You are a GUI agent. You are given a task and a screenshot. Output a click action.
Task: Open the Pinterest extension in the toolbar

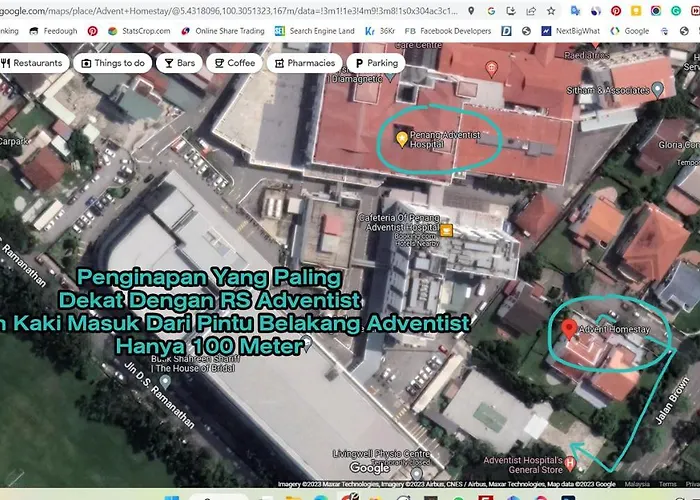click(616, 11)
